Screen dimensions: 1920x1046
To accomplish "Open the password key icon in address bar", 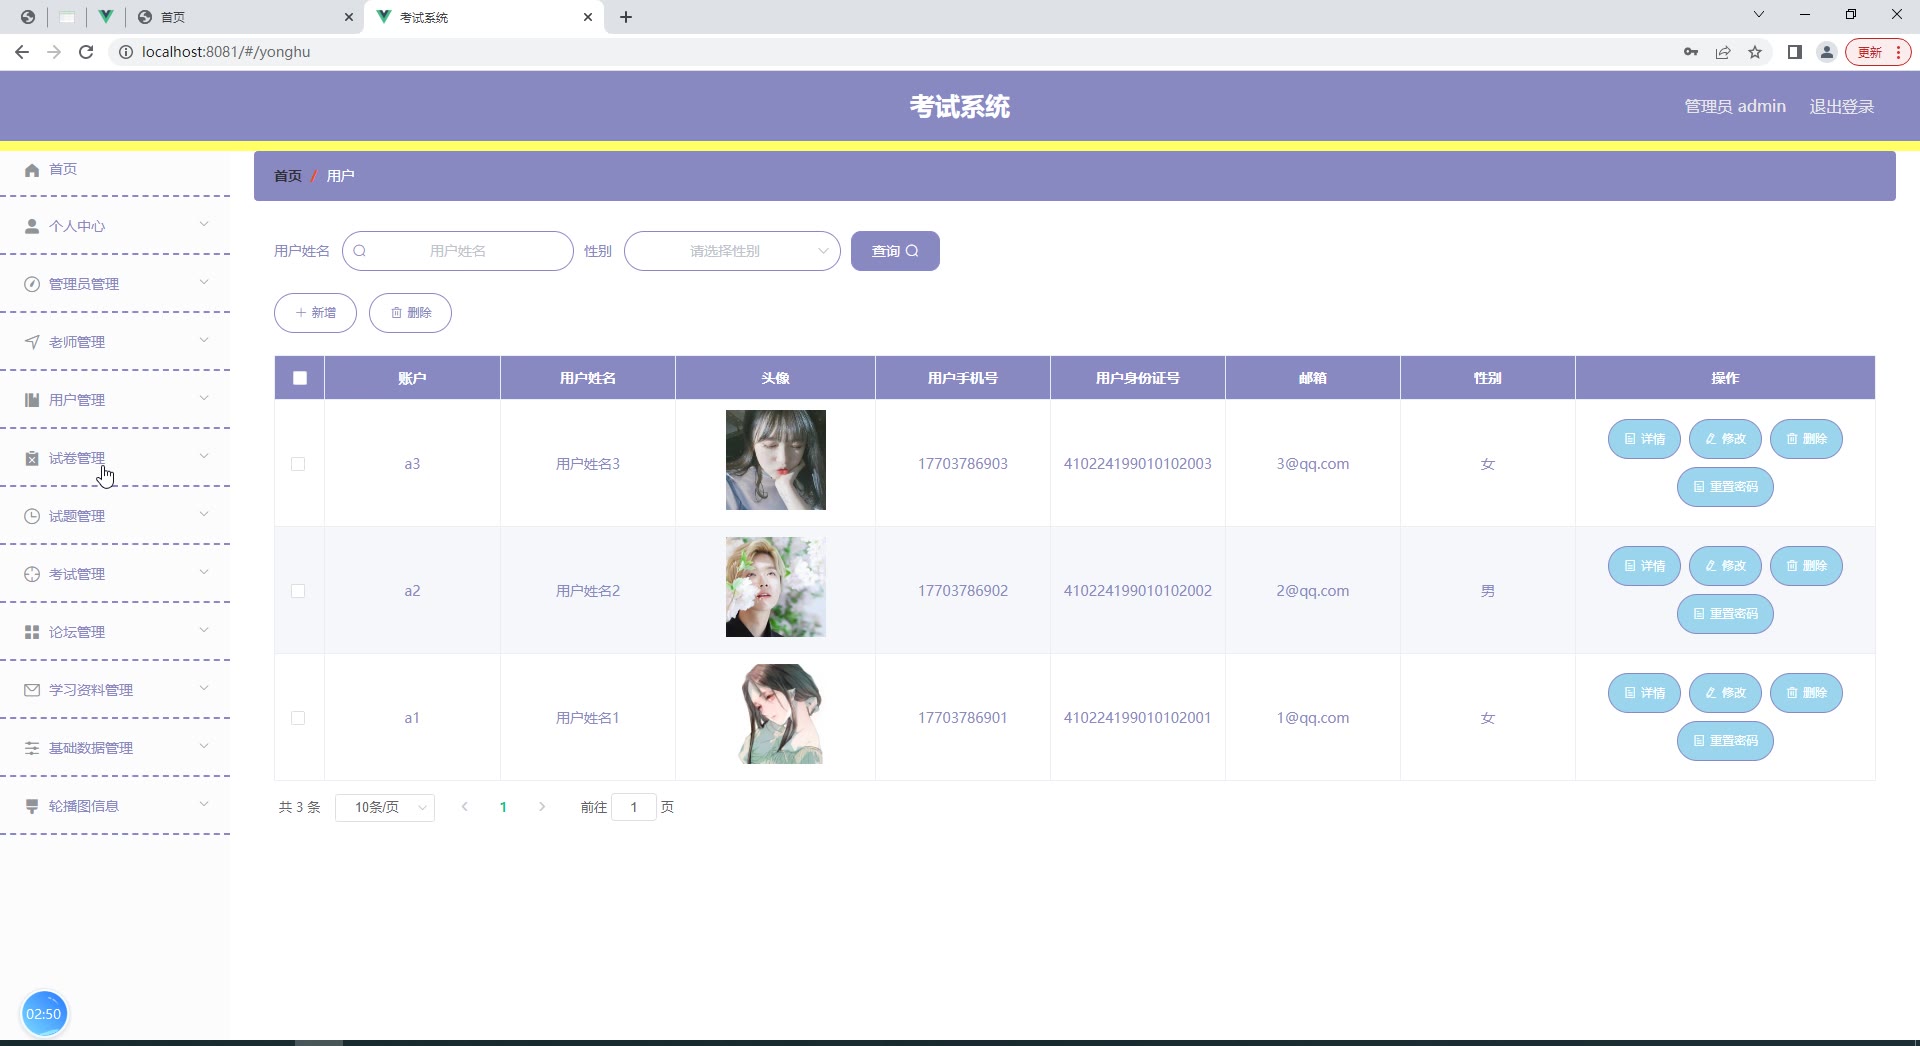I will point(1691,52).
